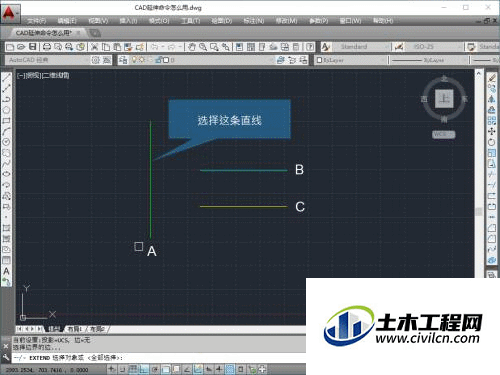Select the Line tool in Draw toolbar
The image size is (500, 375).
point(6,78)
